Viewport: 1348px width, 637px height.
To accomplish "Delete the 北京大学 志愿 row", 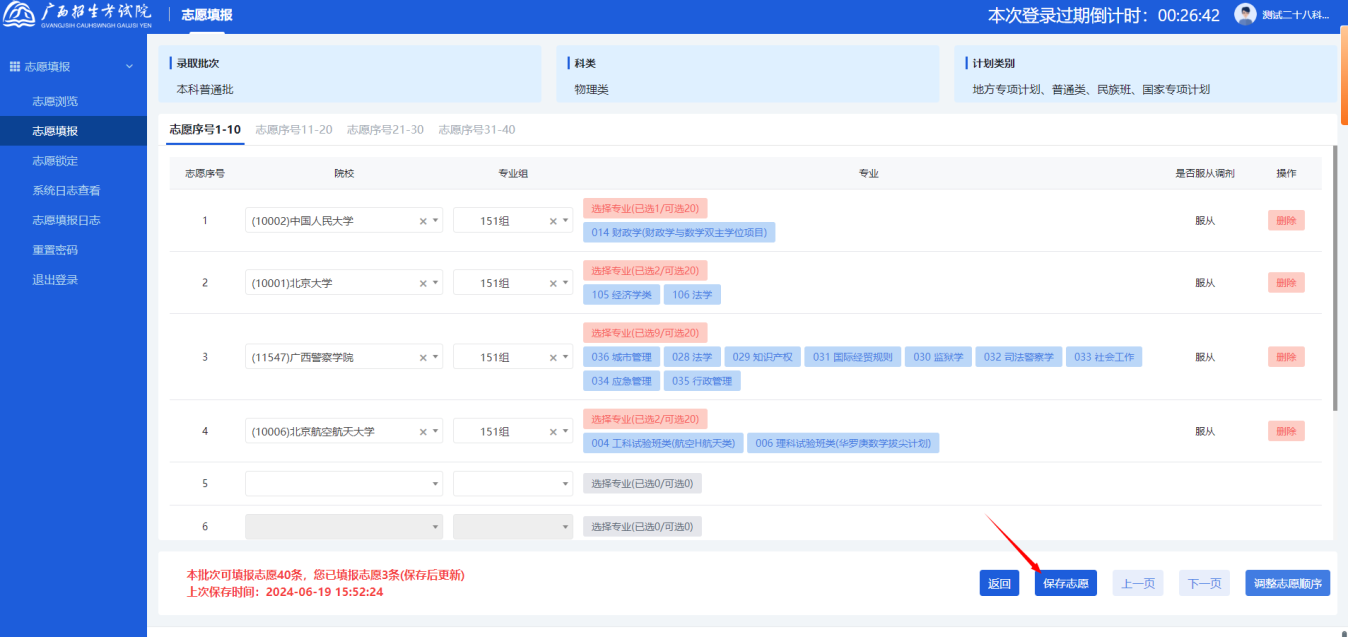I will [x=1286, y=283].
